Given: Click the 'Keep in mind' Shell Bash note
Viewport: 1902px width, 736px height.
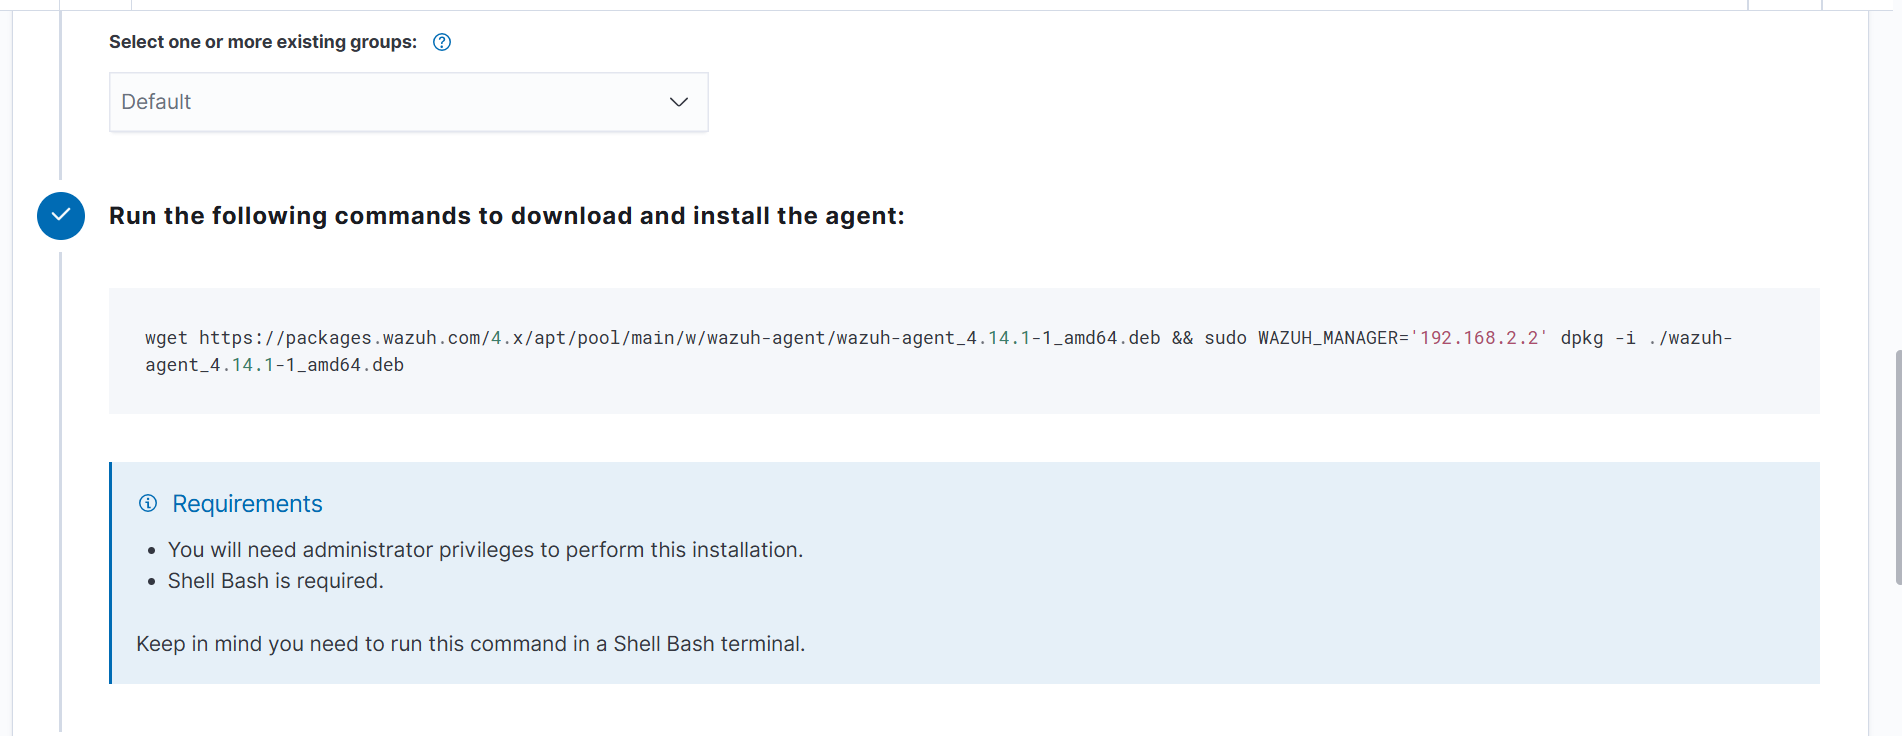Looking at the screenshot, I should pos(470,644).
